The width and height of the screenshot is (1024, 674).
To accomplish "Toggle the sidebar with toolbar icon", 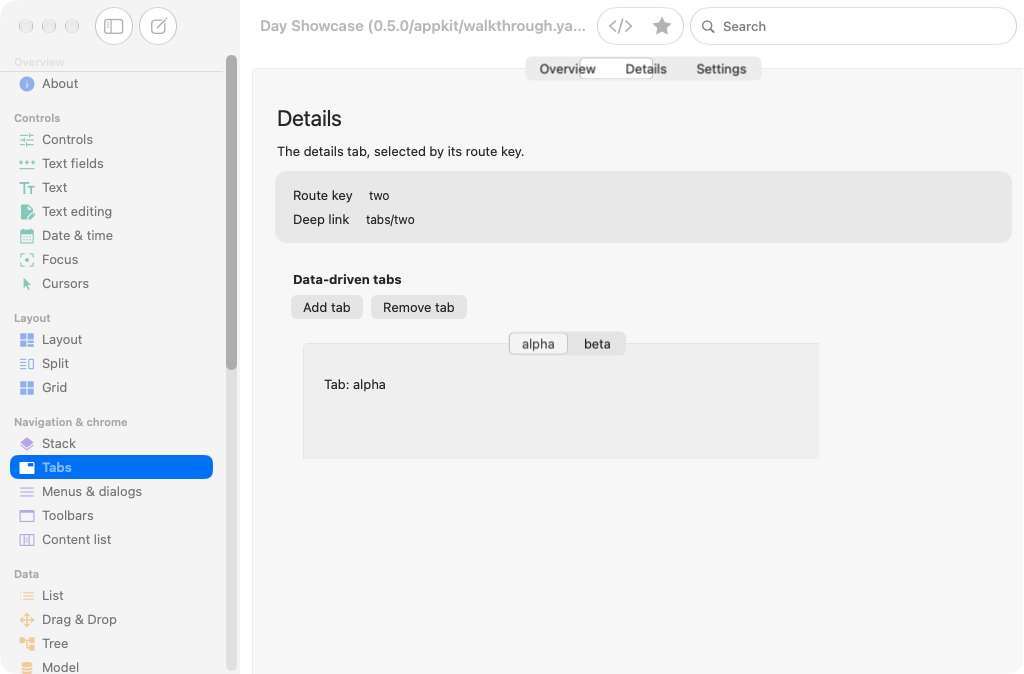I will (x=114, y=26).
